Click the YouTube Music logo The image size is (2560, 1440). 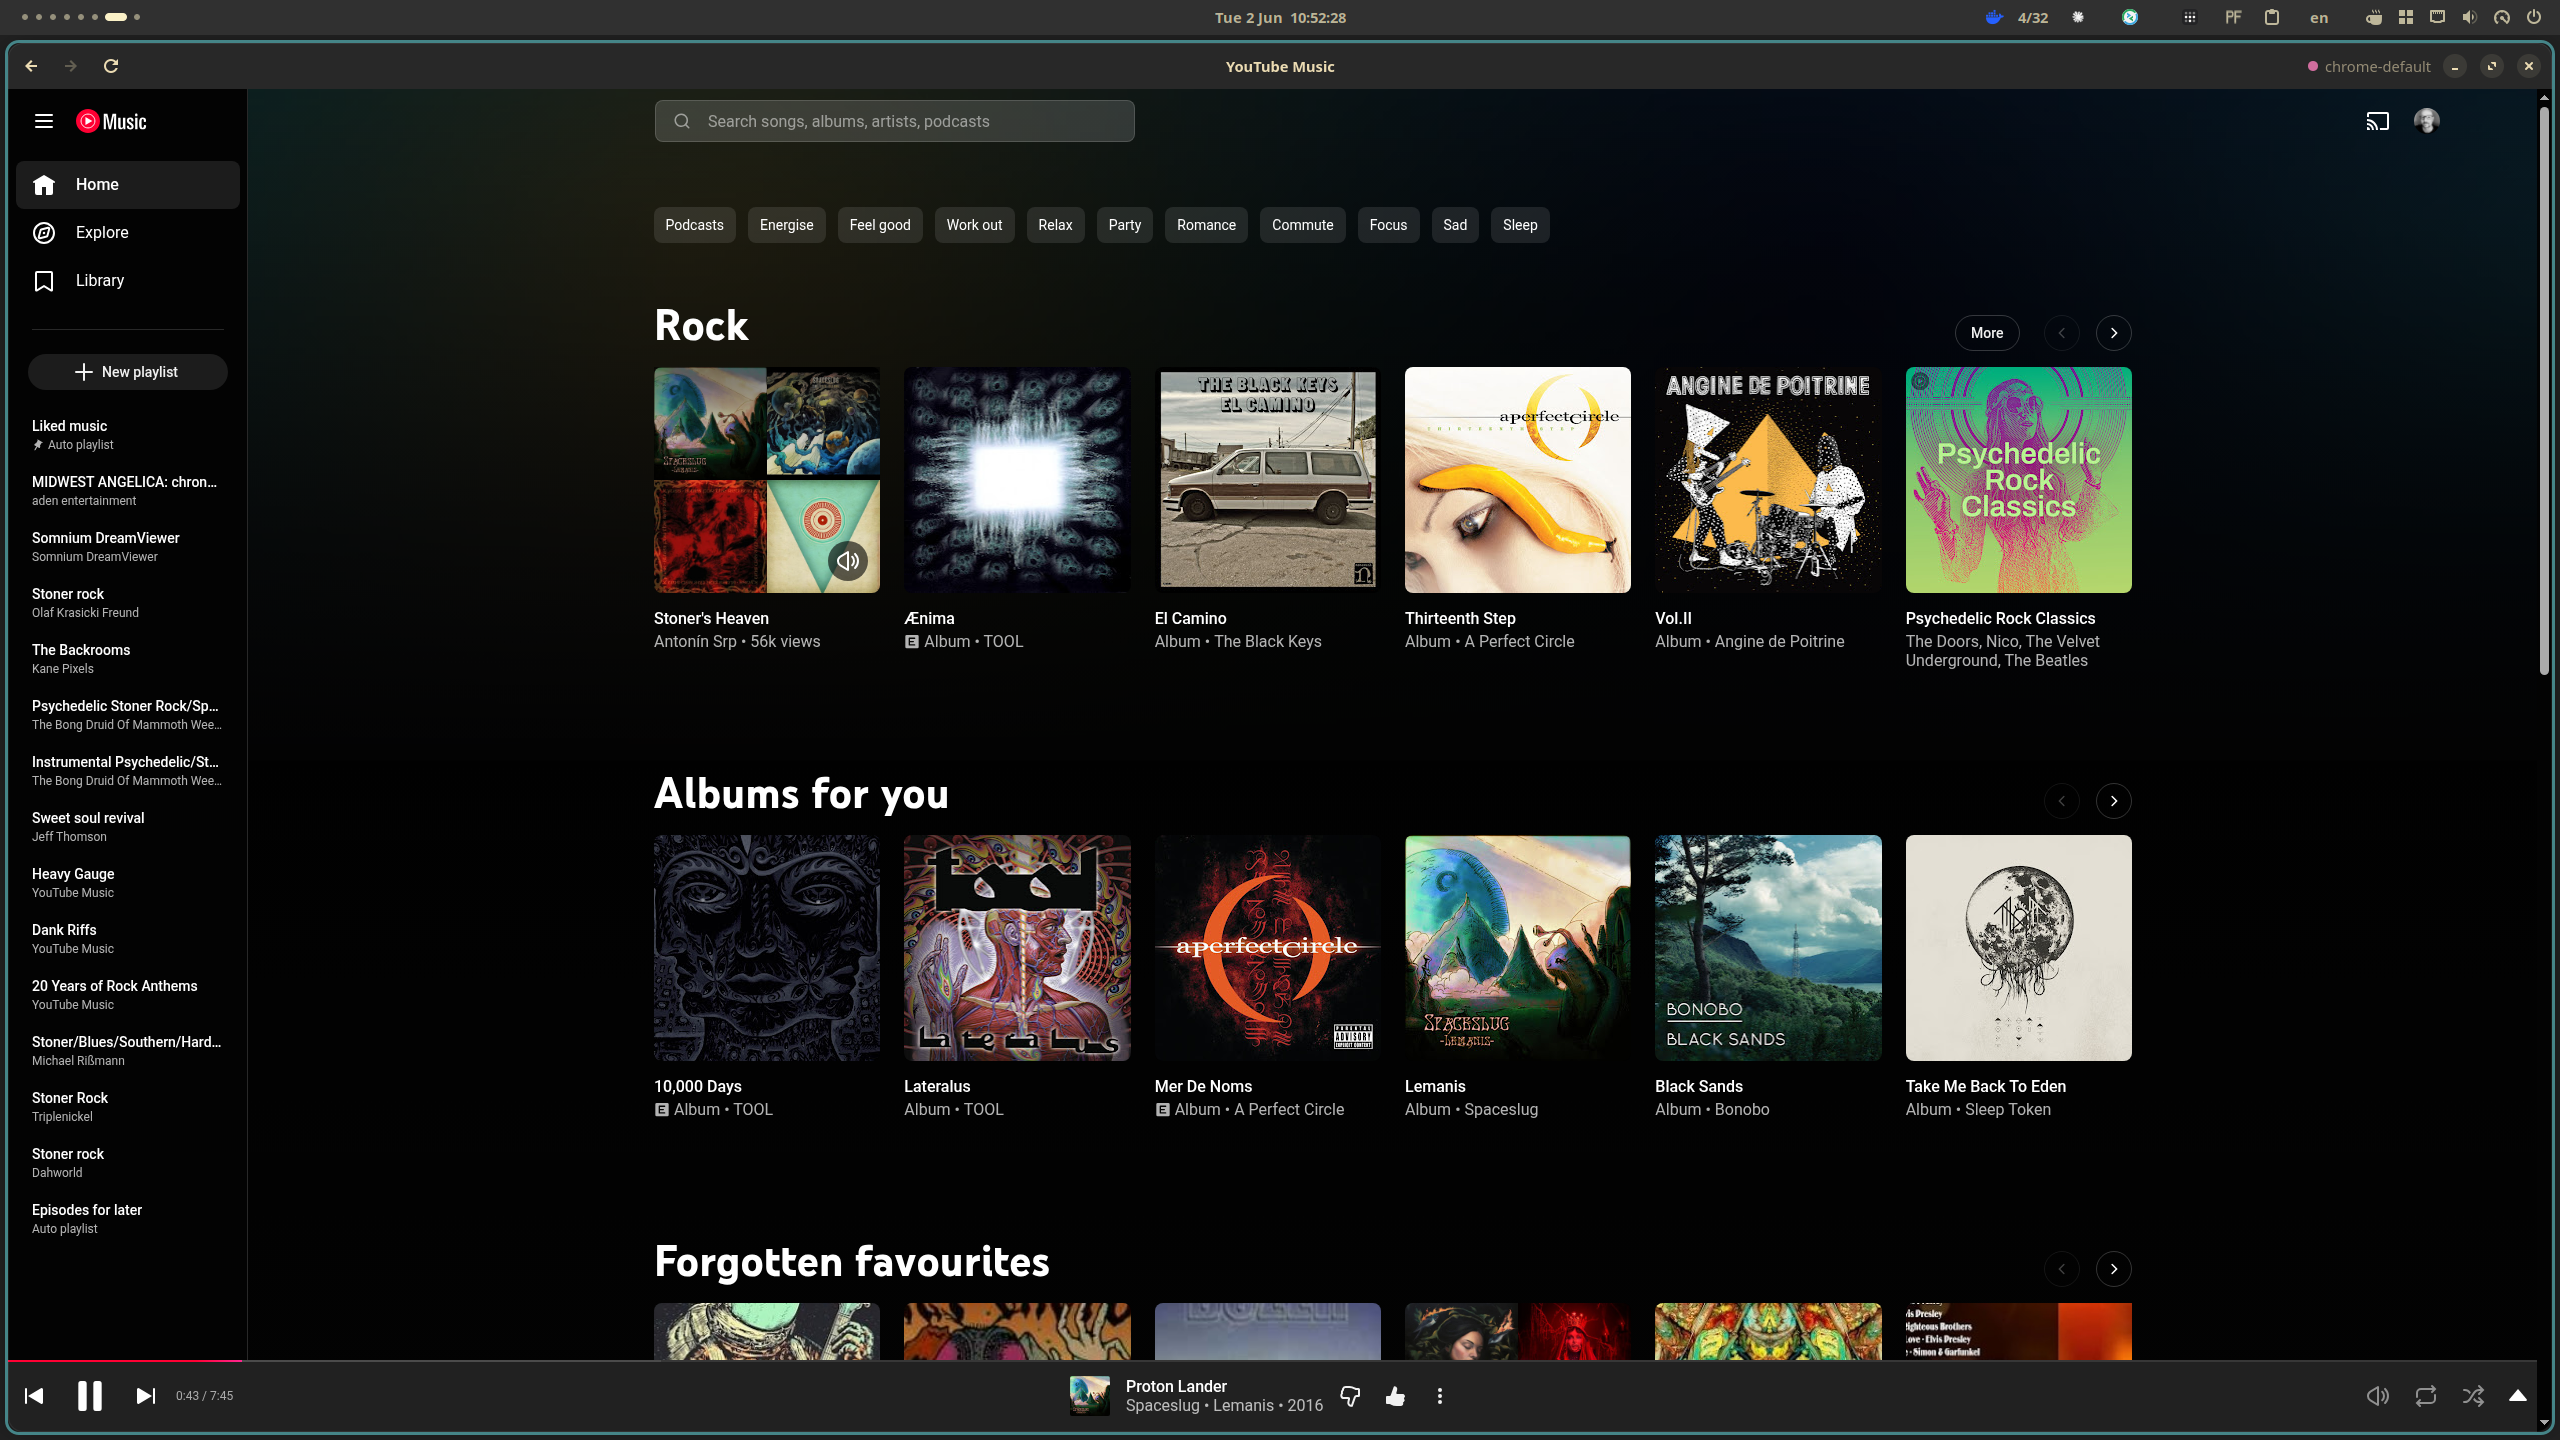tap(112, 121)
